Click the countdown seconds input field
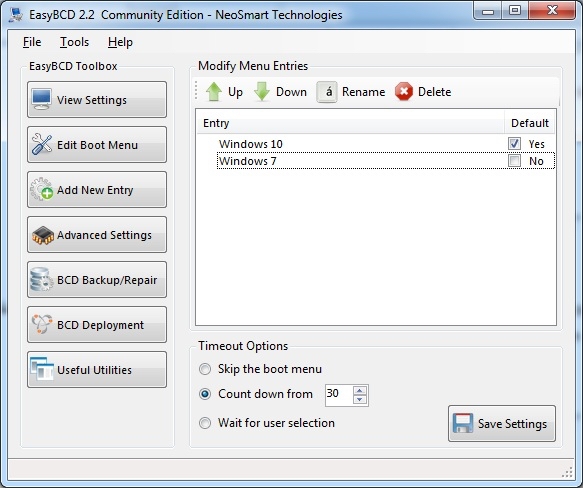 coord(338,395)
